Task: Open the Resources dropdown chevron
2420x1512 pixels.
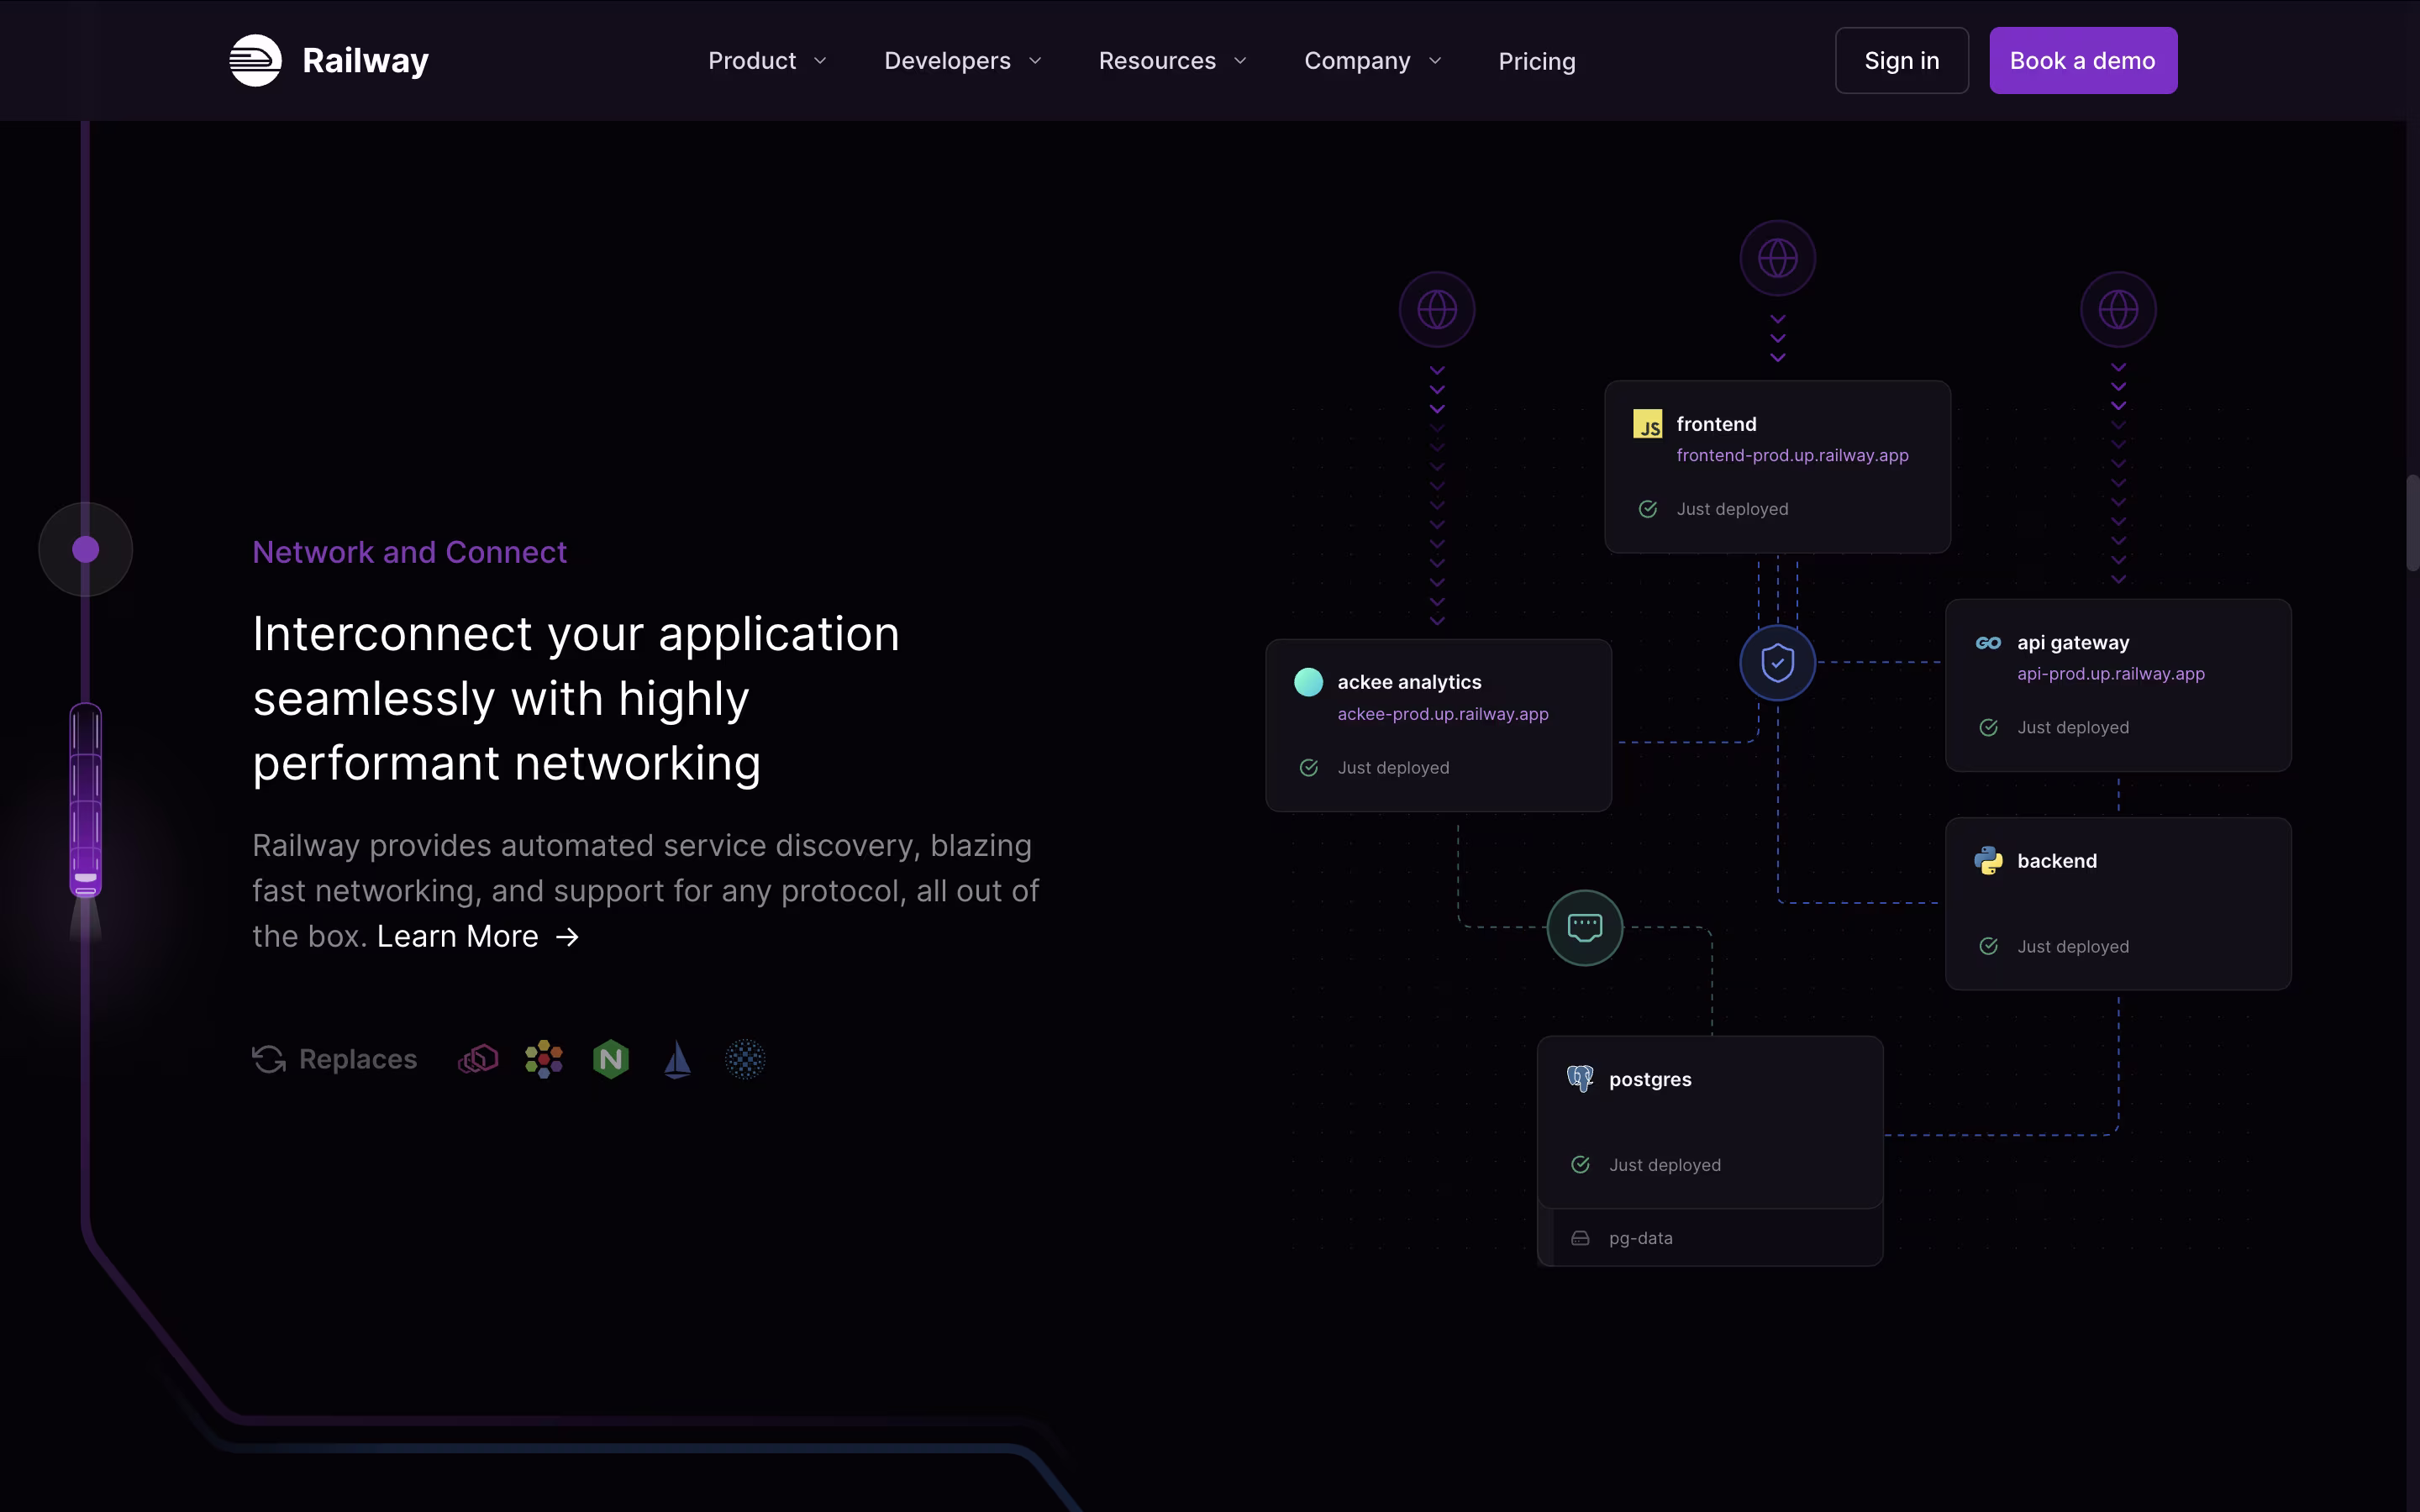Action: point(1240,61)
